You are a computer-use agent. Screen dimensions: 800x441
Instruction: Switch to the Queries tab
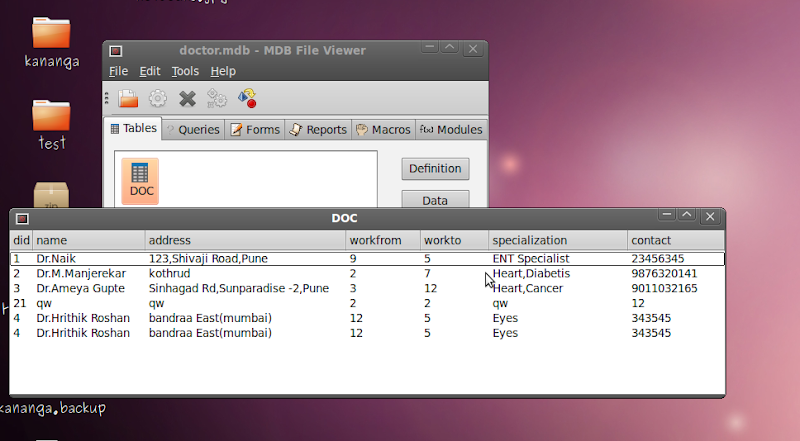pyautogui.click(x=193, y=130)
